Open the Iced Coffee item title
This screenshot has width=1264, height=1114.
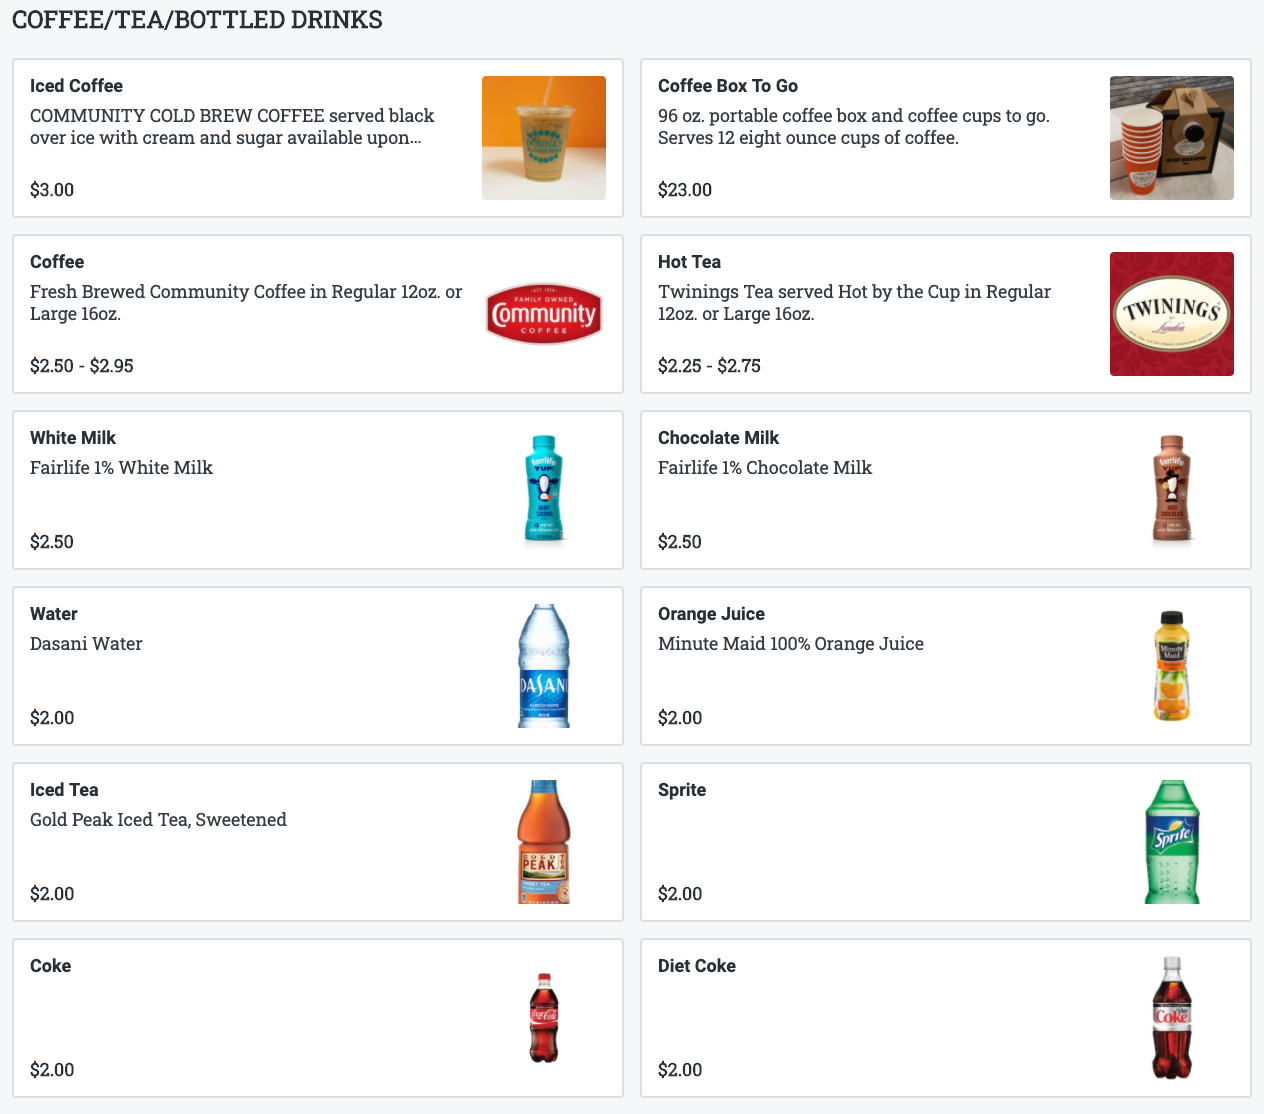[76, 86]
